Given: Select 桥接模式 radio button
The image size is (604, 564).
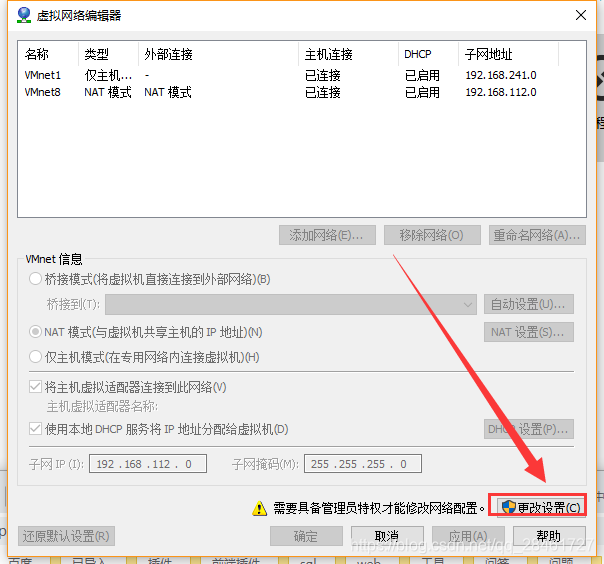Looking at the screenshot, I should pos(35,279).
